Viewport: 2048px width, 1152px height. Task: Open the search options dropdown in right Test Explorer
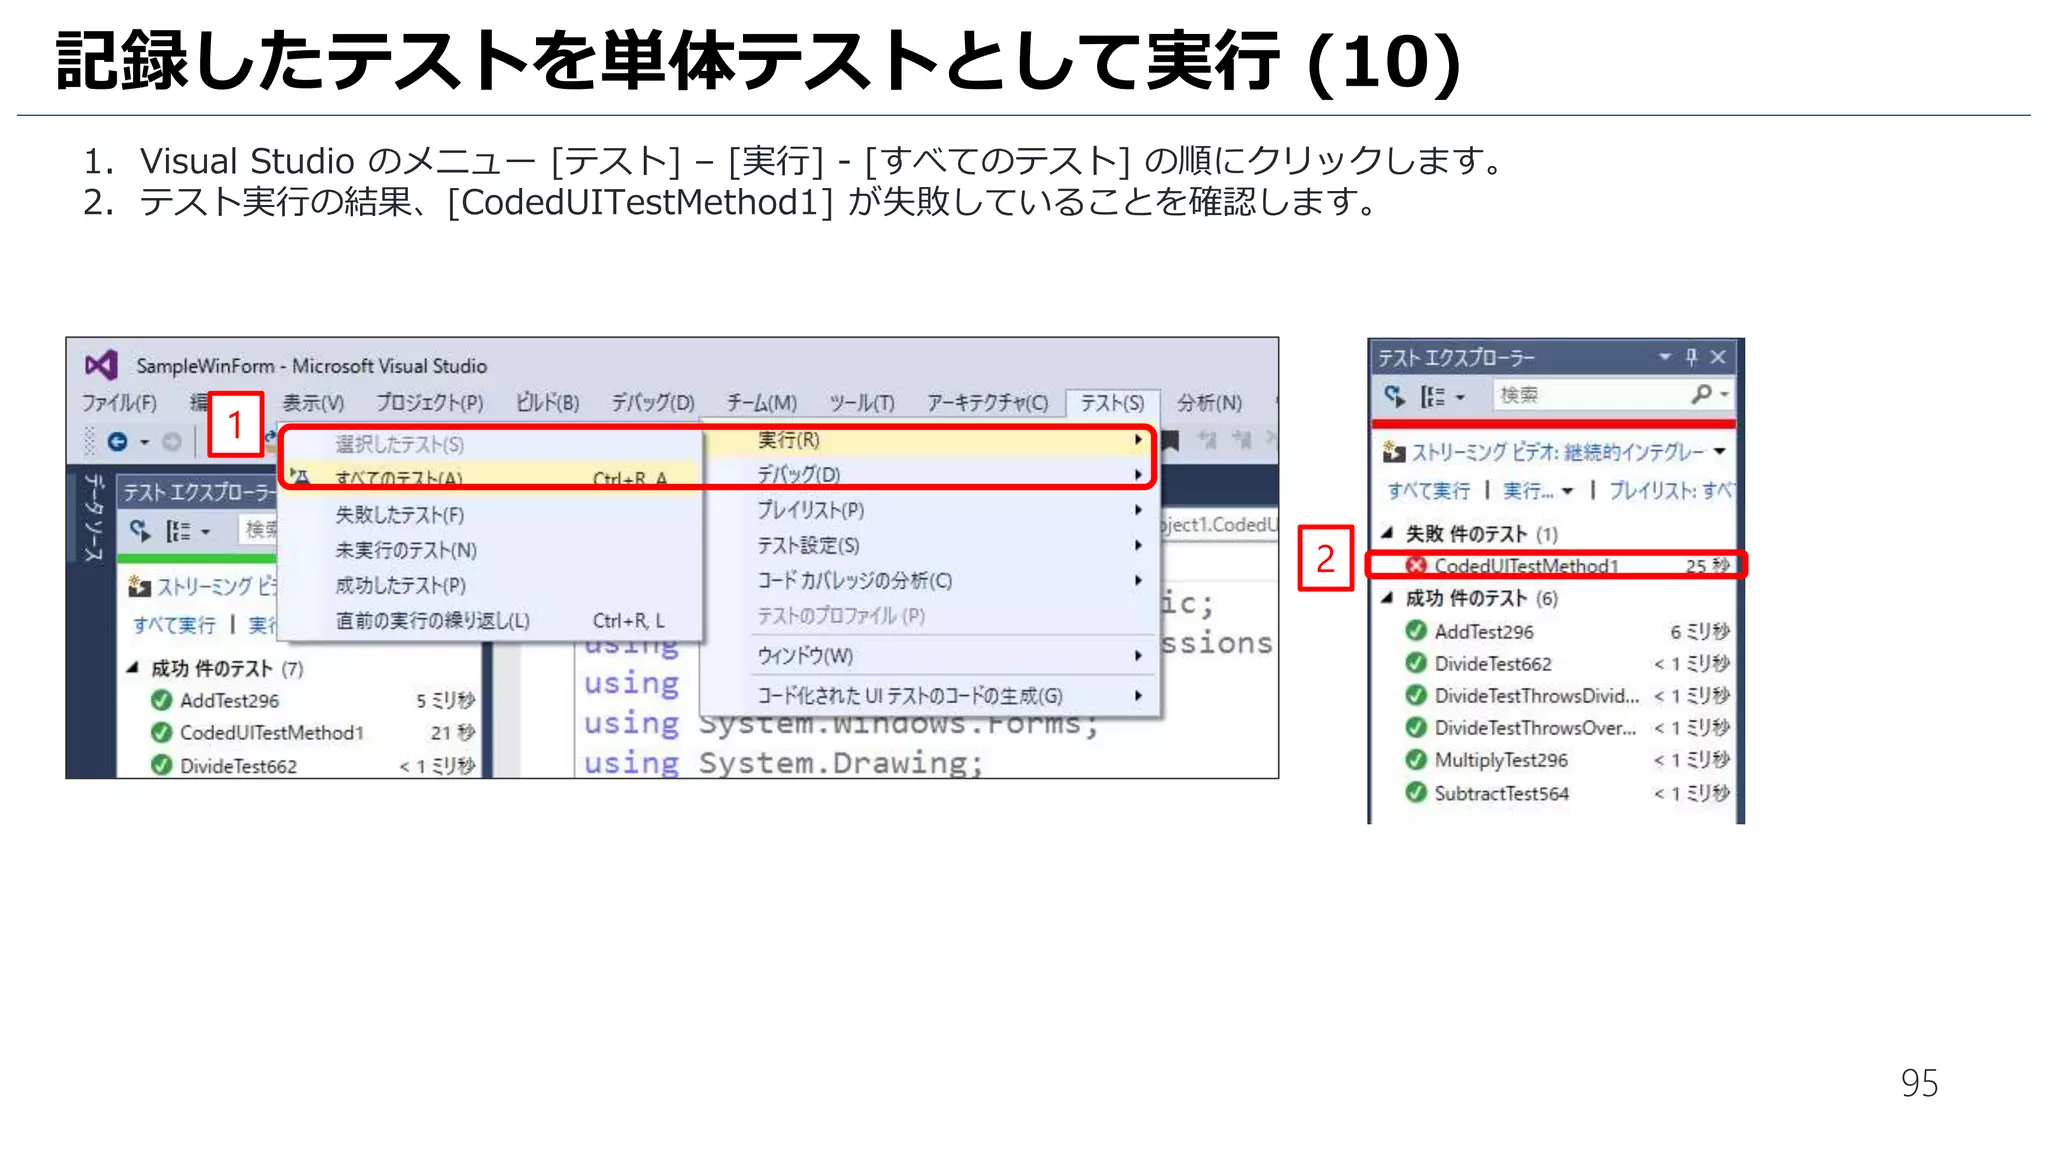[1724, 395]
